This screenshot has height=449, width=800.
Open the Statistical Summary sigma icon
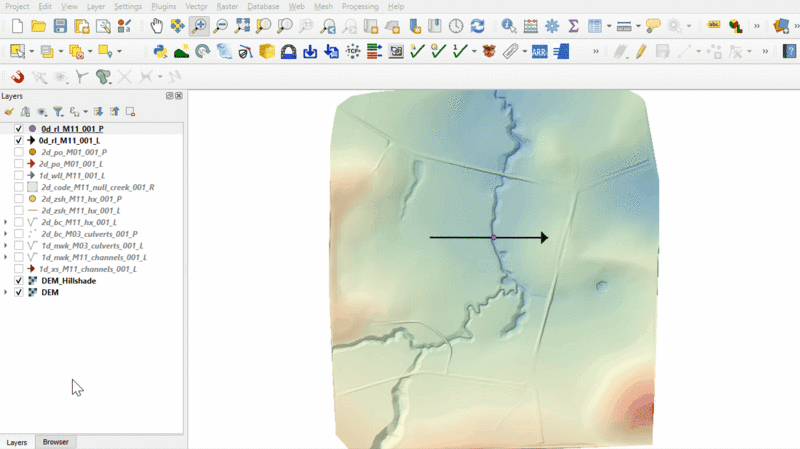tap(574, 26)
